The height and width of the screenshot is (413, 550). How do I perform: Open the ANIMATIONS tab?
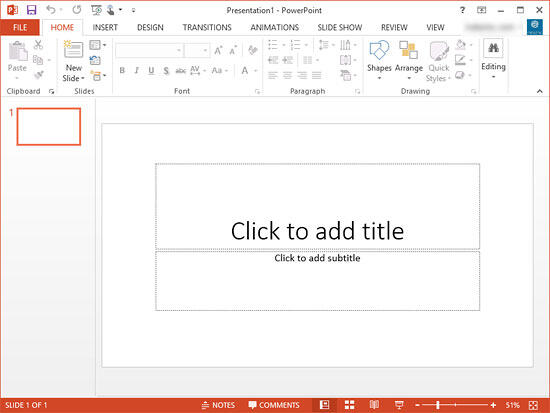click(275, 27)
